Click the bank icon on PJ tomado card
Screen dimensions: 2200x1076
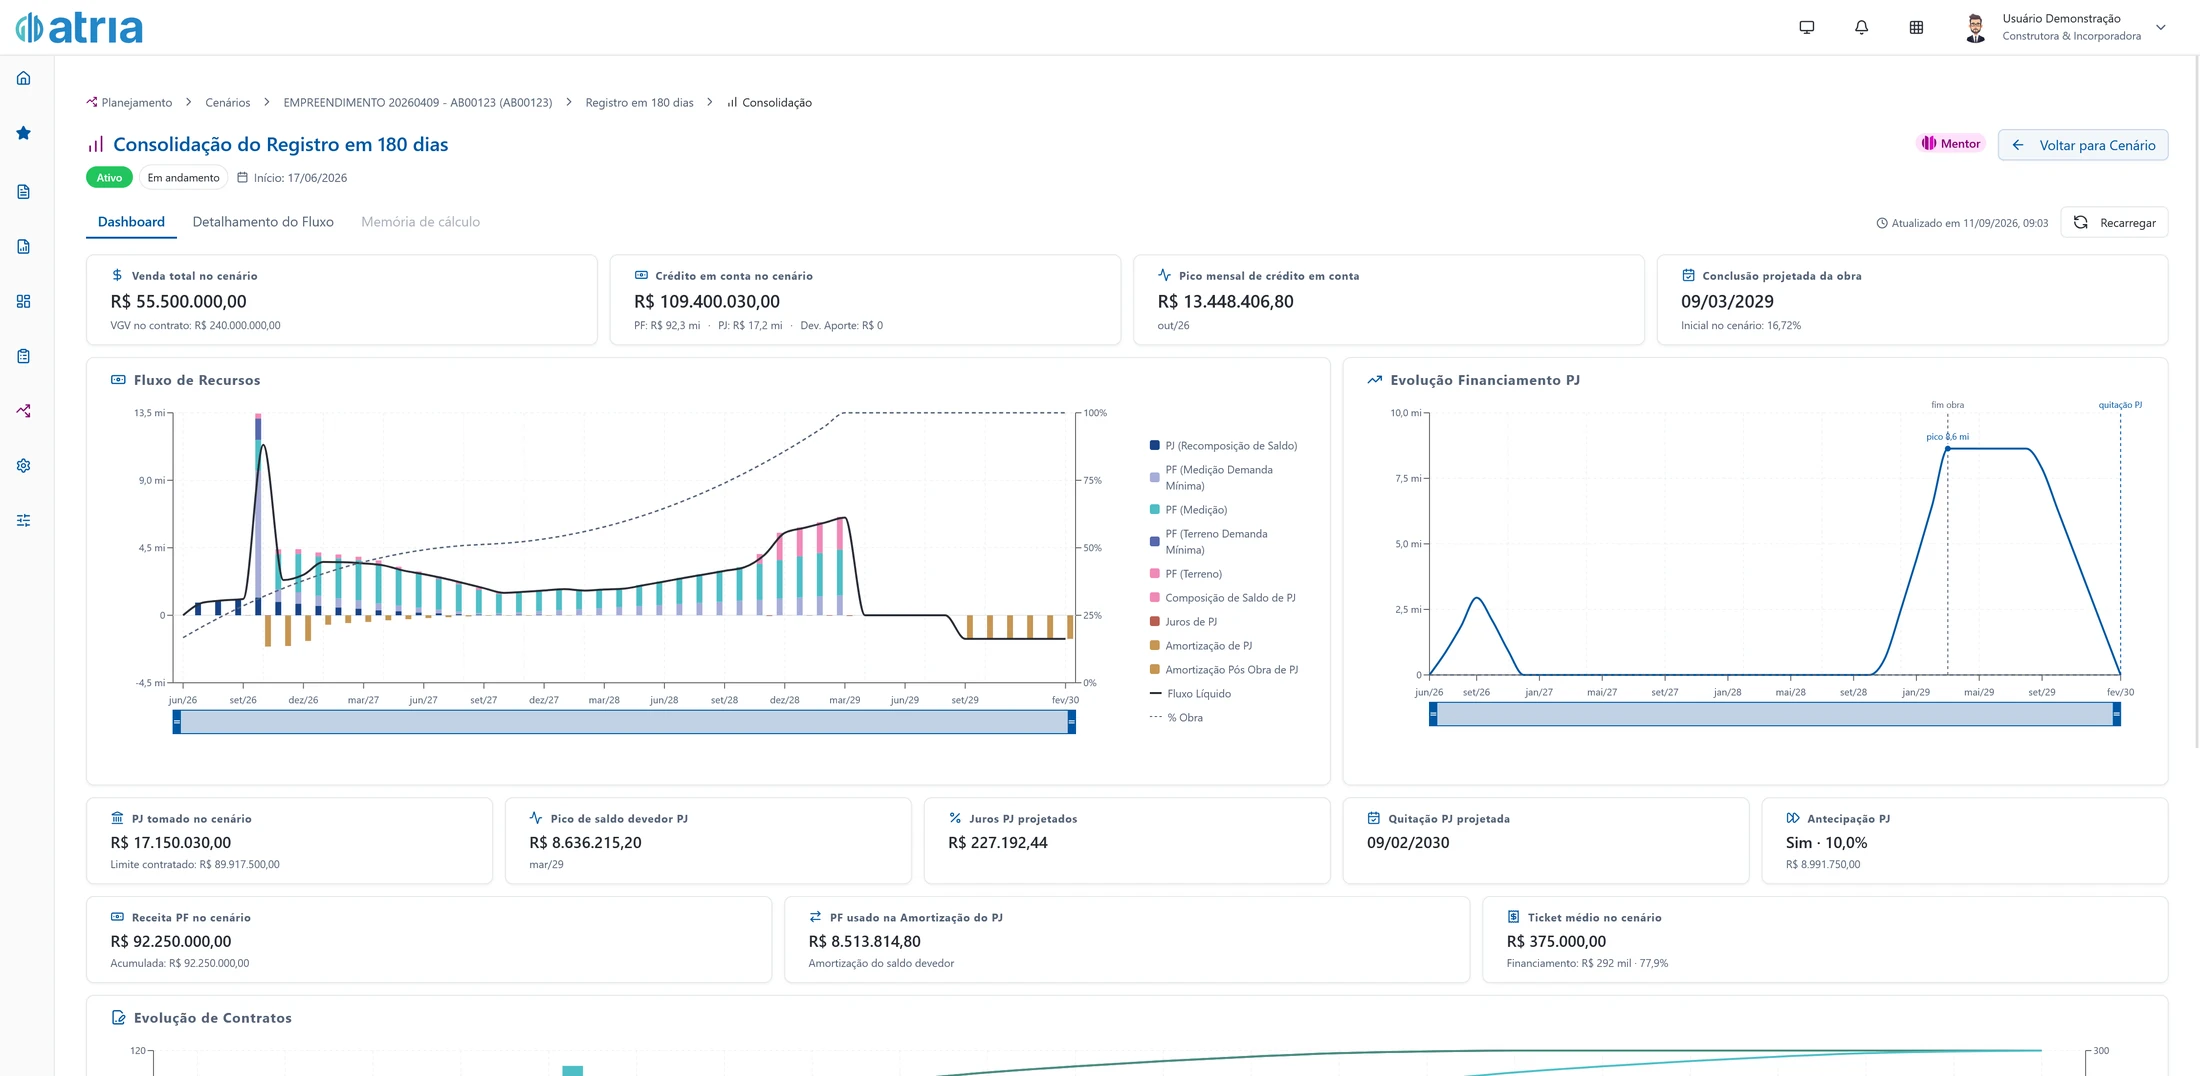(117, 818)
